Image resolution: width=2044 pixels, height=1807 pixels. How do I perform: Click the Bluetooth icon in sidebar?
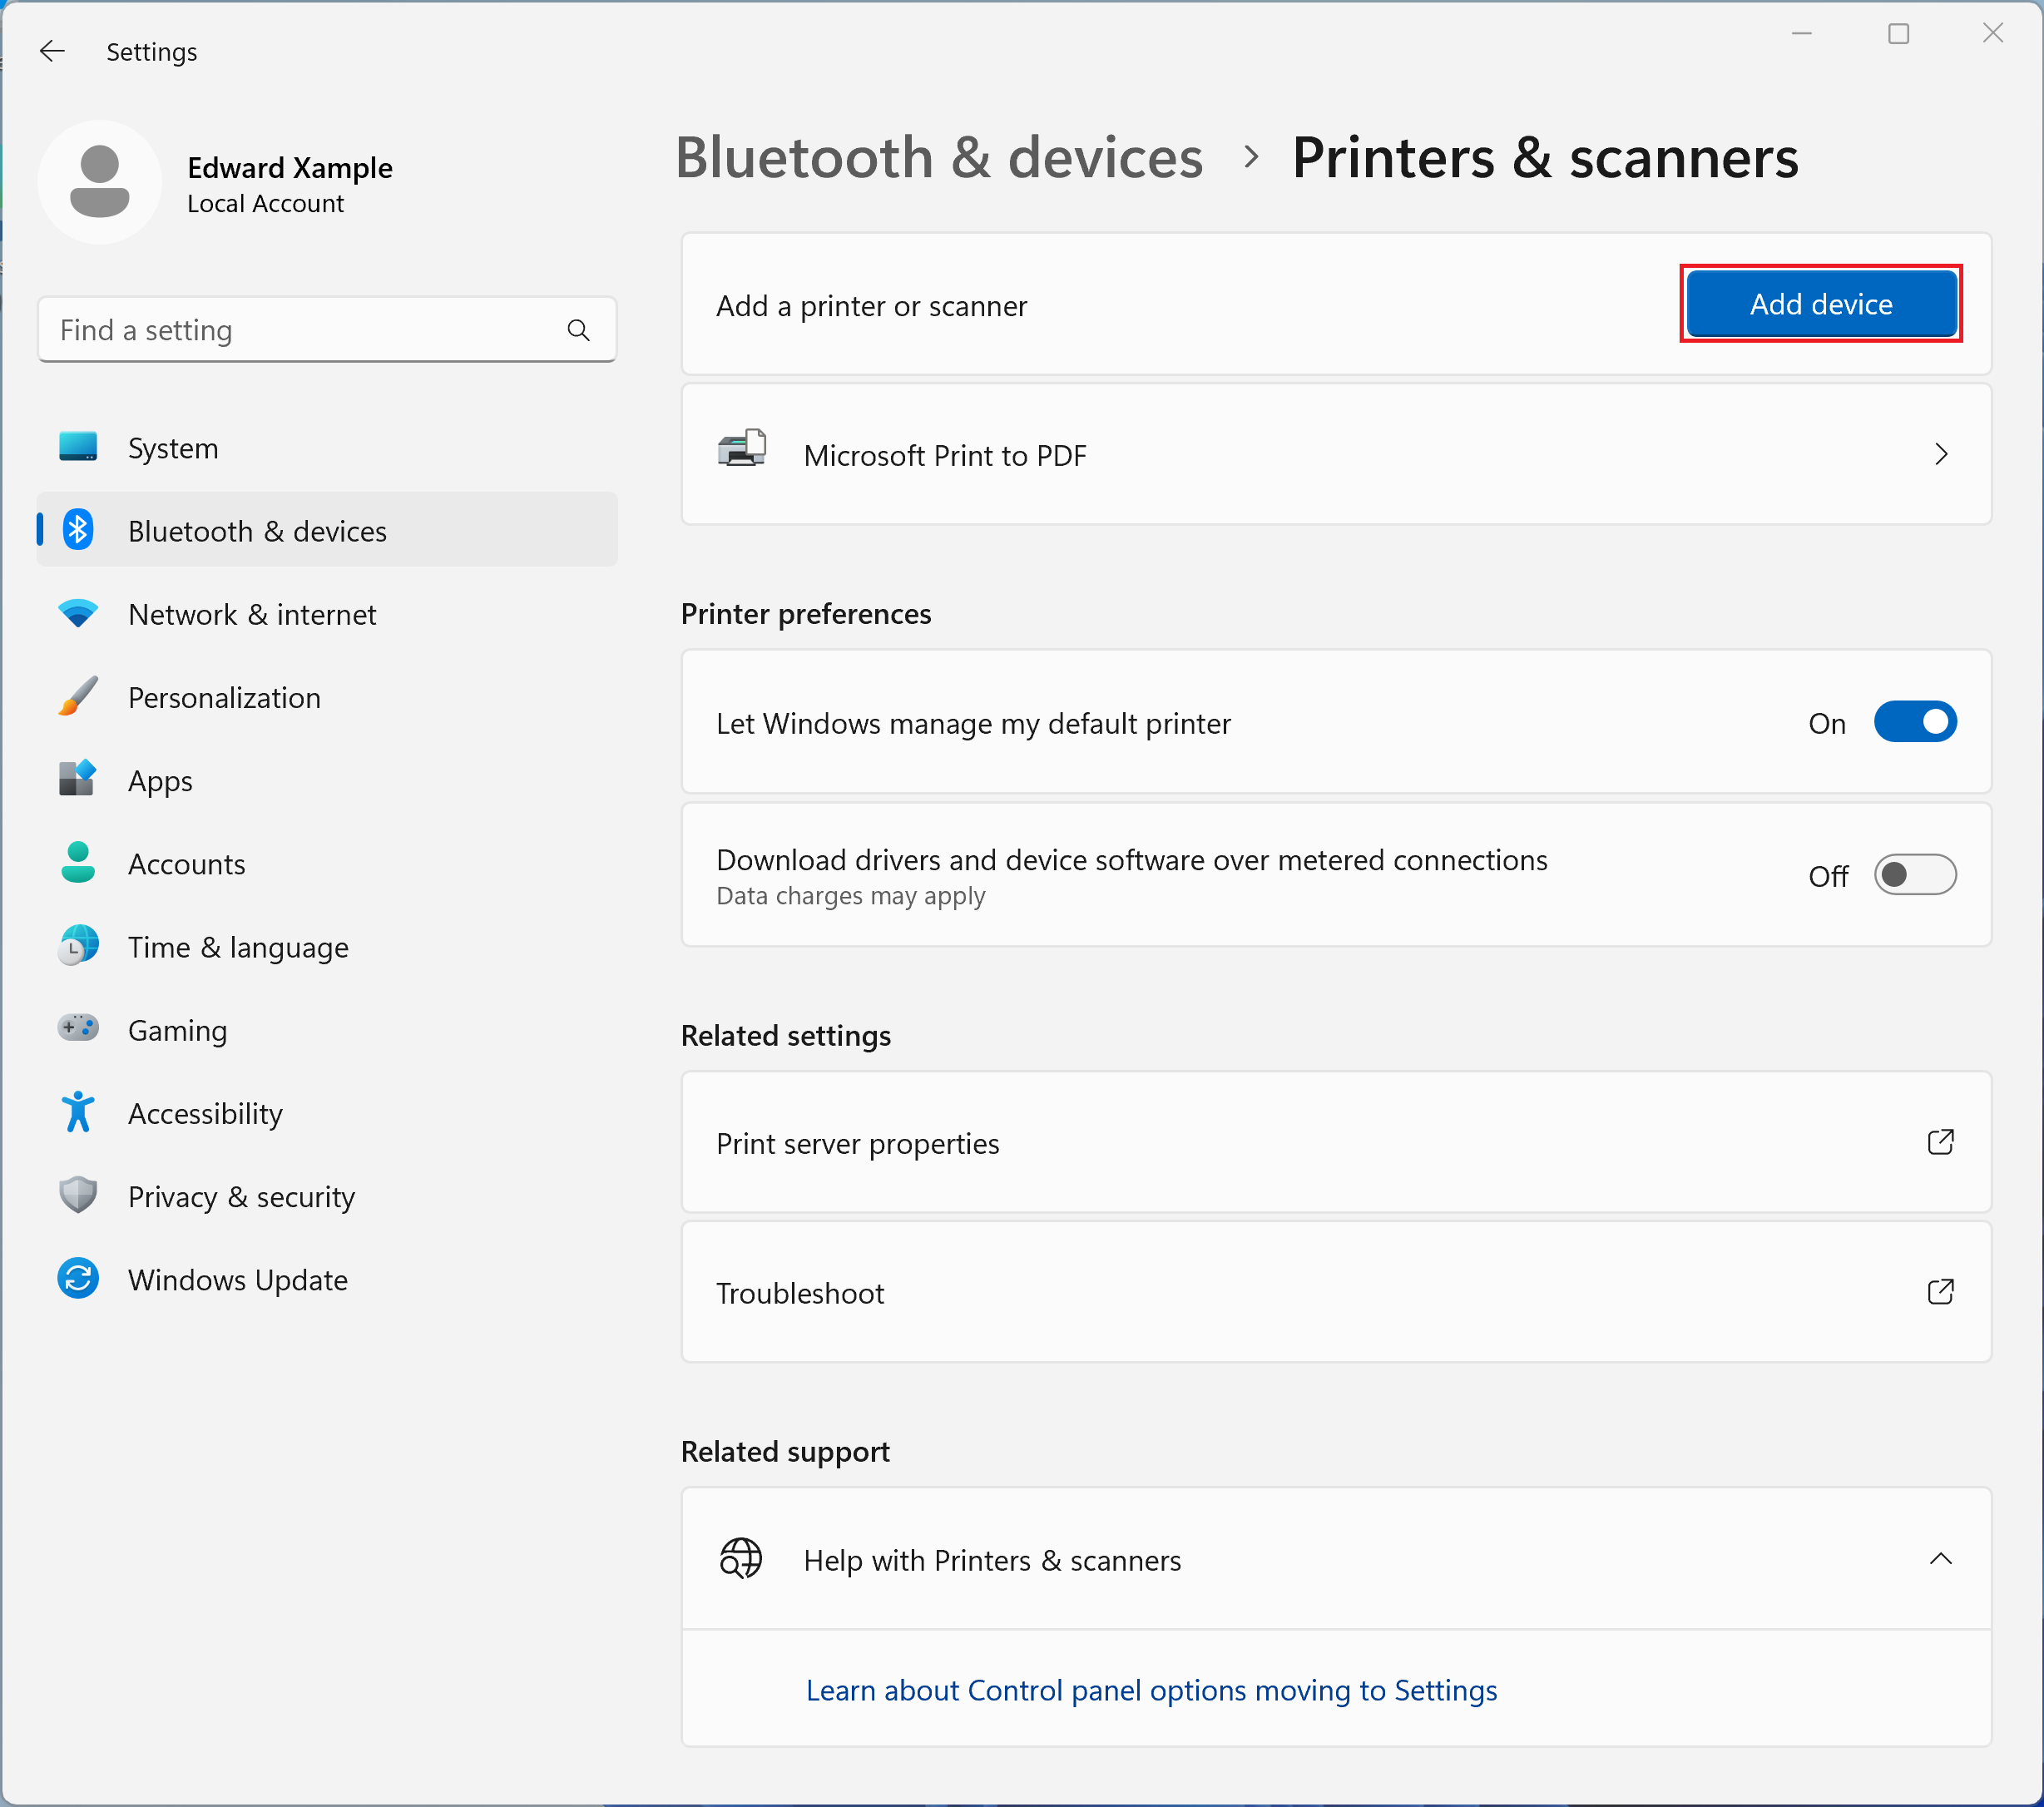click(x=78, y=530)
